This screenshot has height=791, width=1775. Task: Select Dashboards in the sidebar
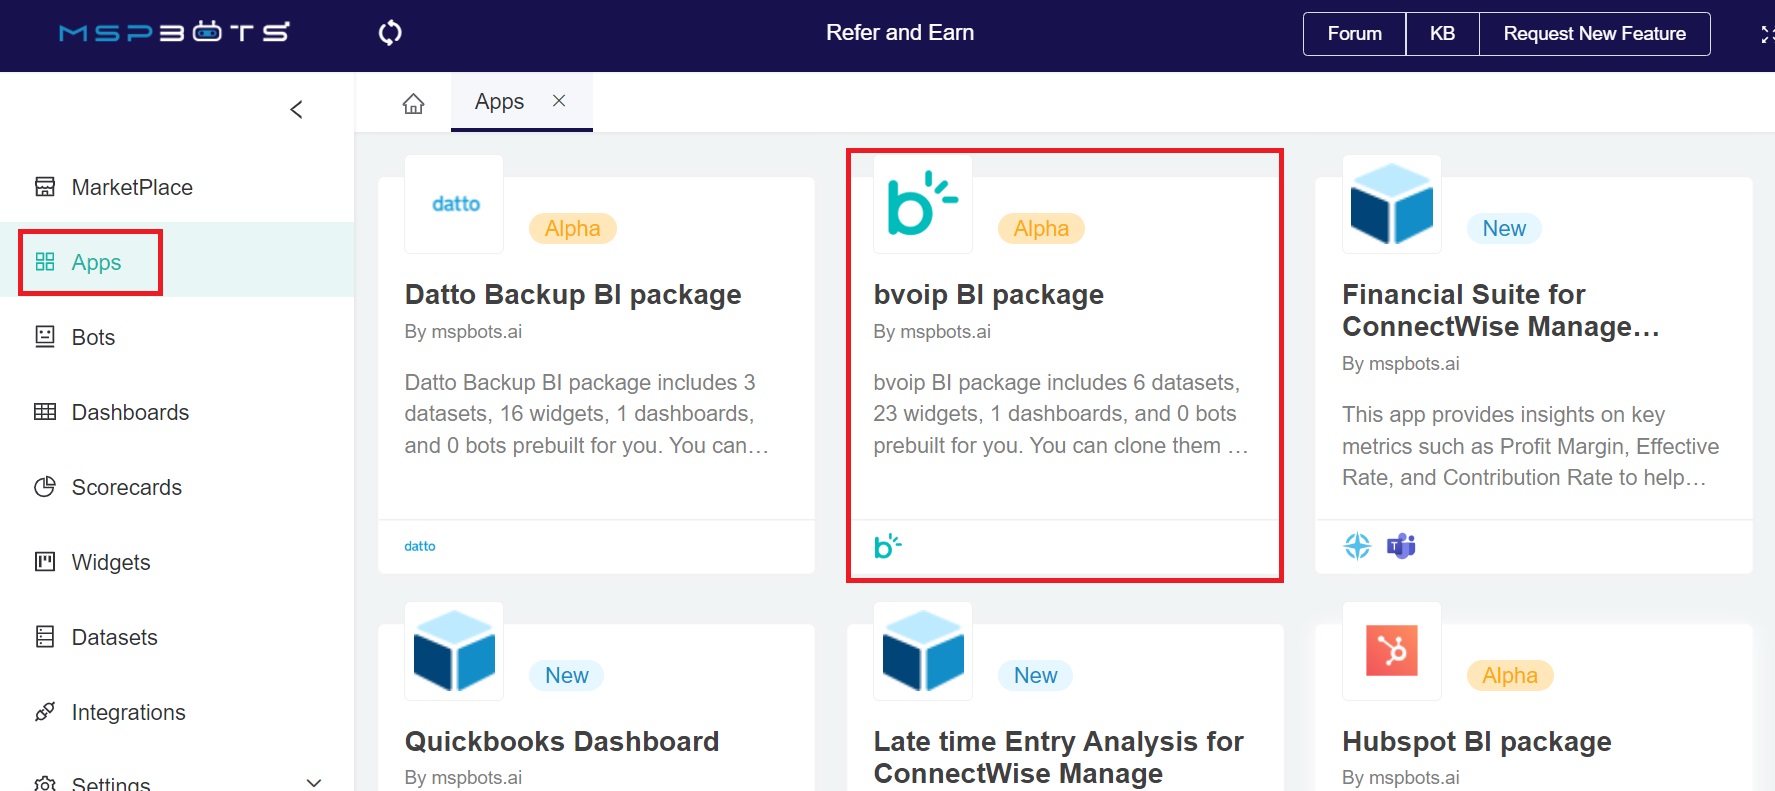[130, 412]
